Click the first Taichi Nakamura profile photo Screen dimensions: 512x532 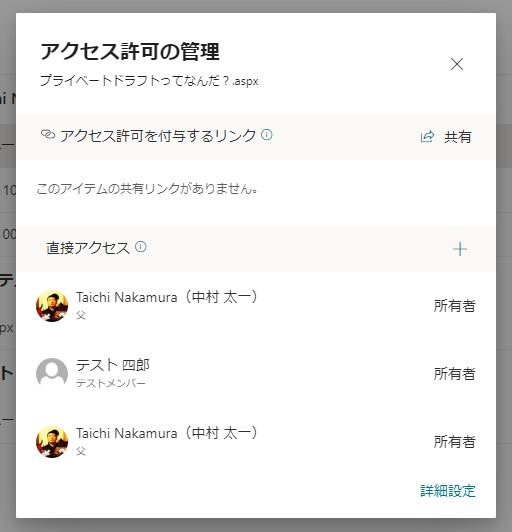pyautogui.click(x=52, y=306)
